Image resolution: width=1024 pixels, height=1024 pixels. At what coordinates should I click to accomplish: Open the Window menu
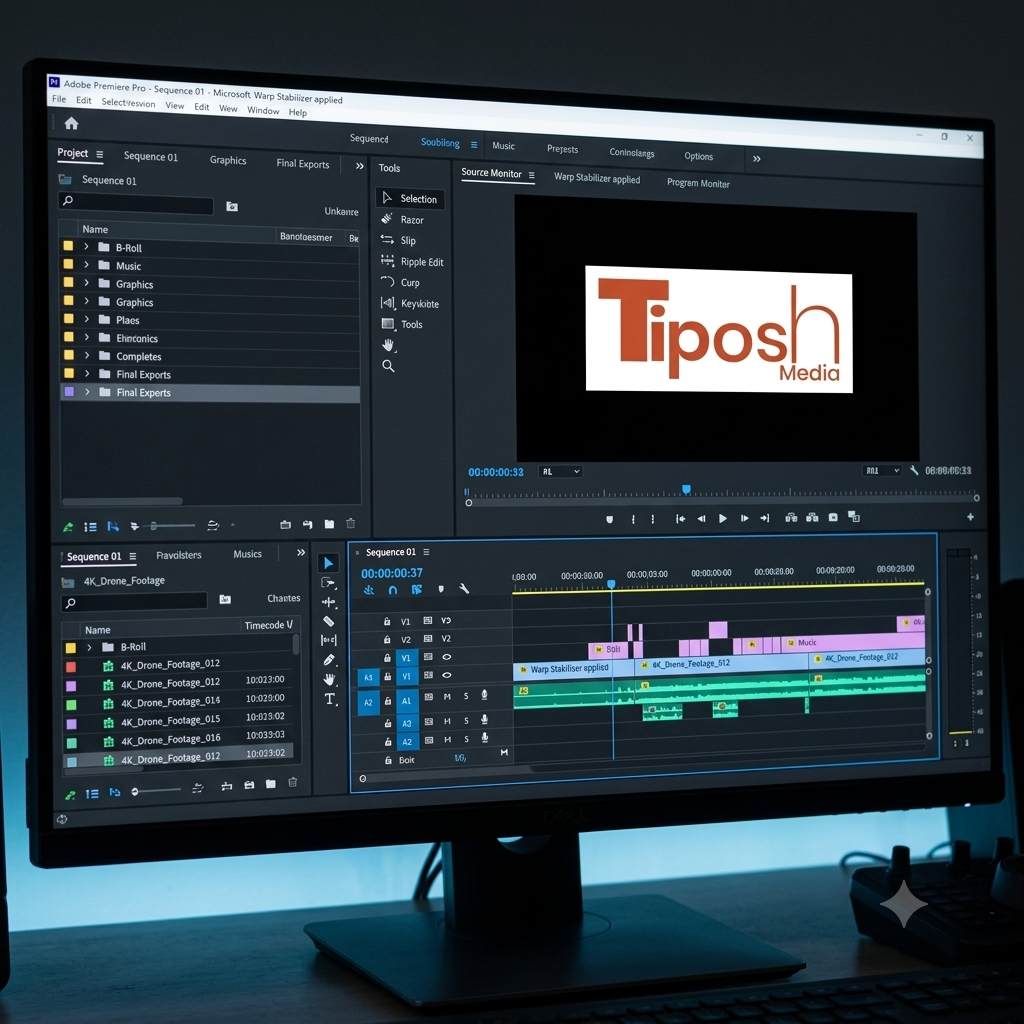(263, 110)
